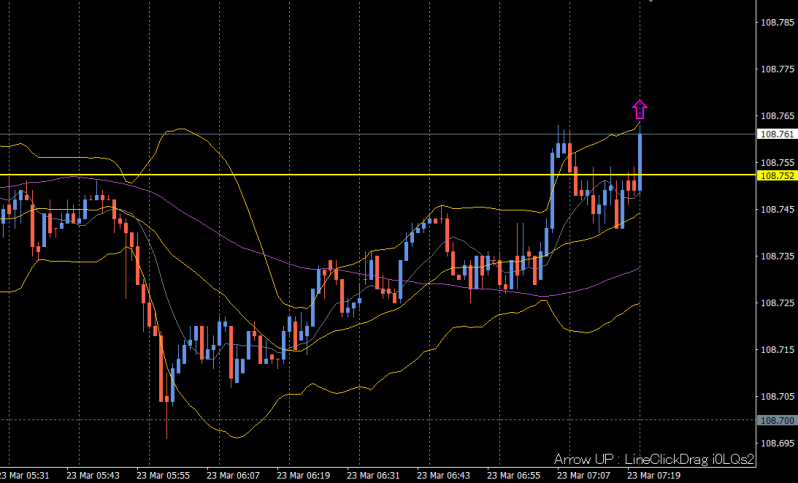Click the Arrow UP LineClickDrag text label
798x483 pixels.
653,458
